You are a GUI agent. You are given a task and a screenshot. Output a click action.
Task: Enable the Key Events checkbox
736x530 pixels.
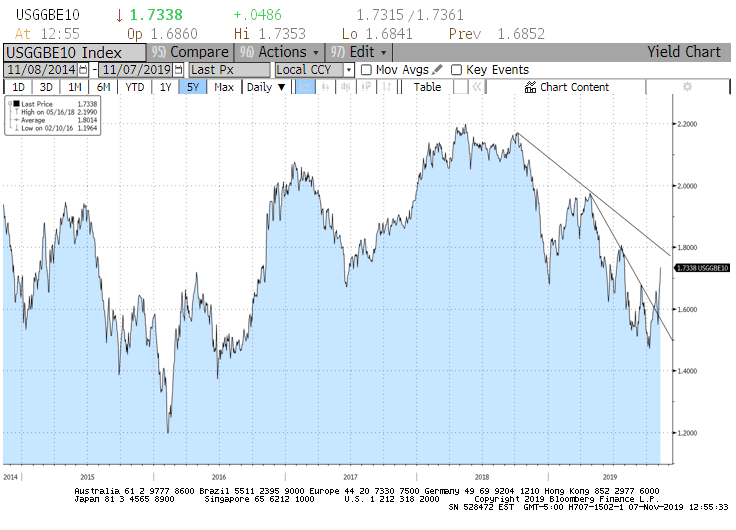(456, 70)
